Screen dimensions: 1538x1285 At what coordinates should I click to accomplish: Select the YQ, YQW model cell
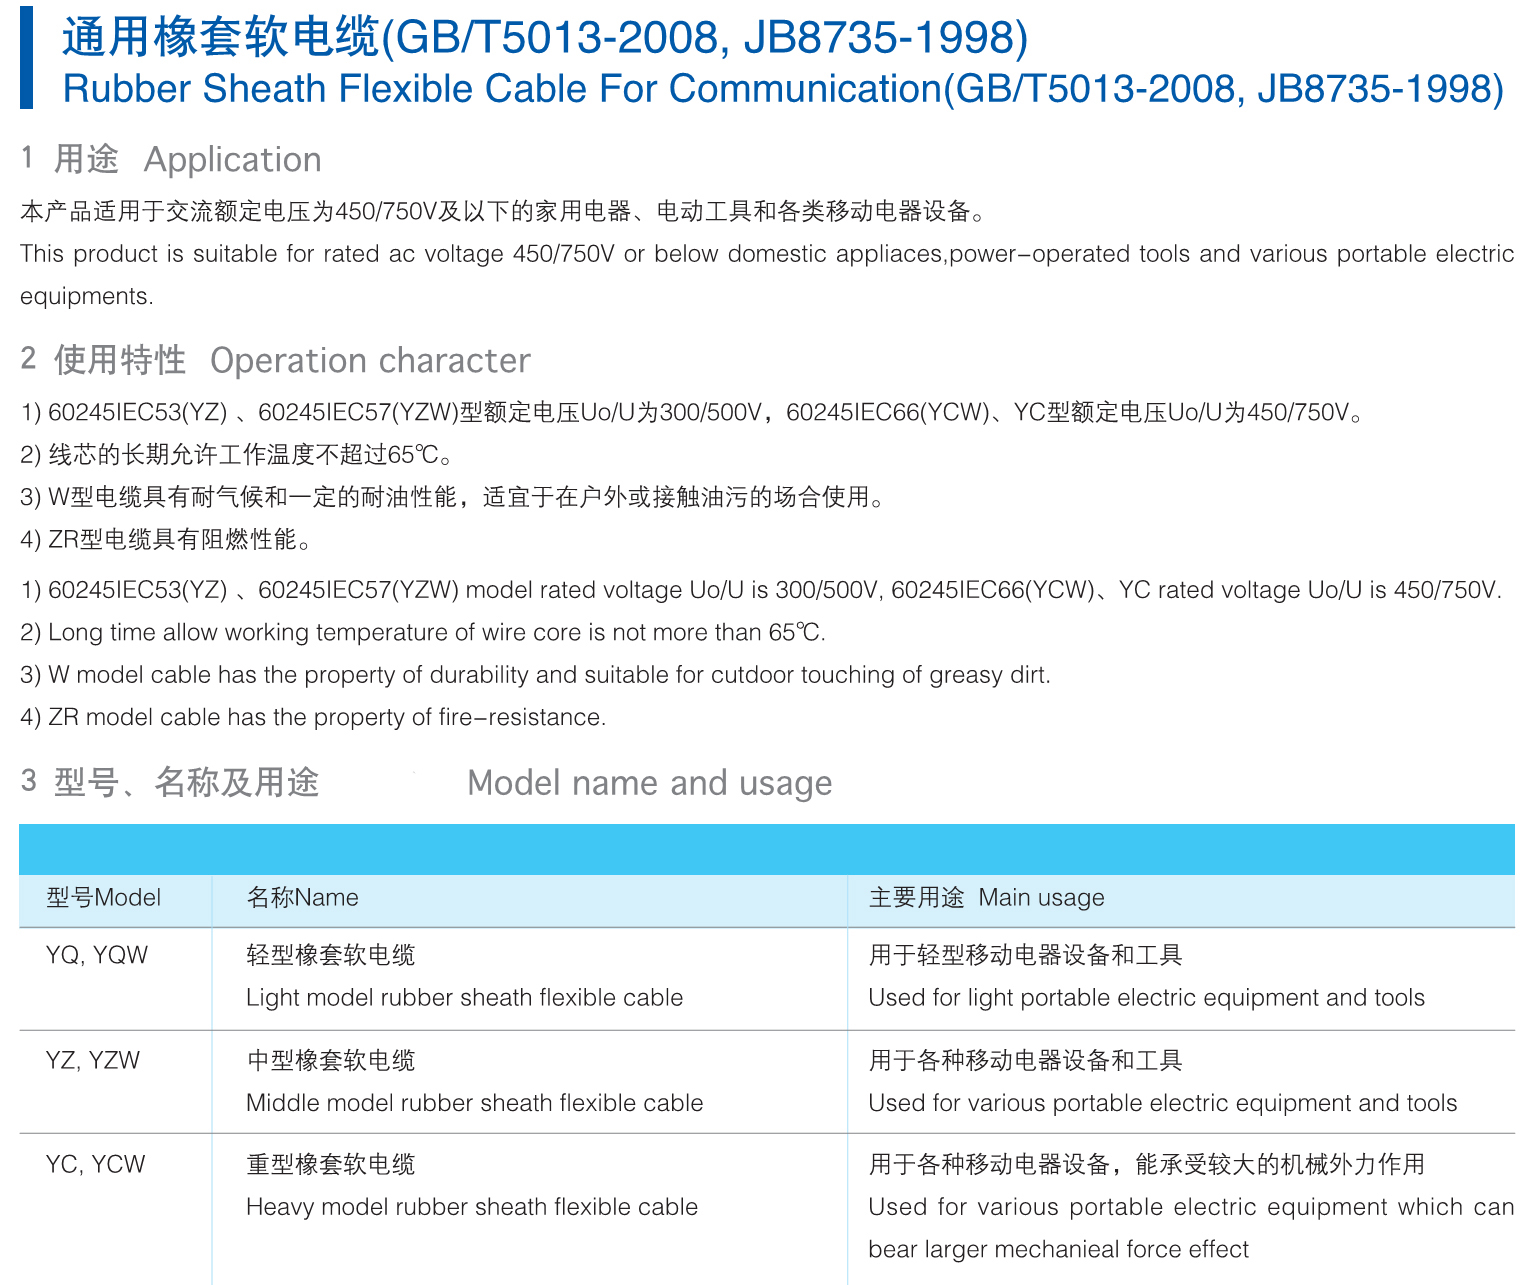(97, 955)
